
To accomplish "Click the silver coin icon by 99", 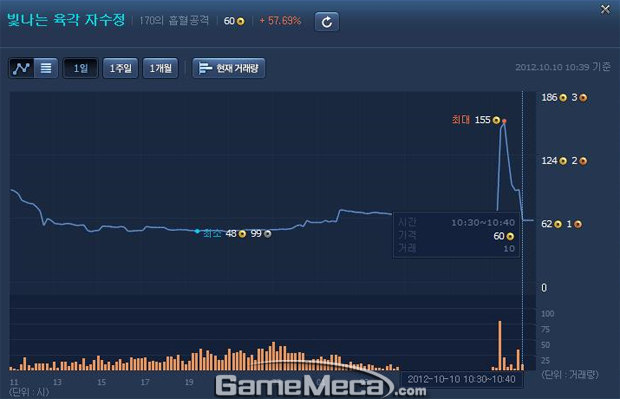I will click(x=268, y=234).
